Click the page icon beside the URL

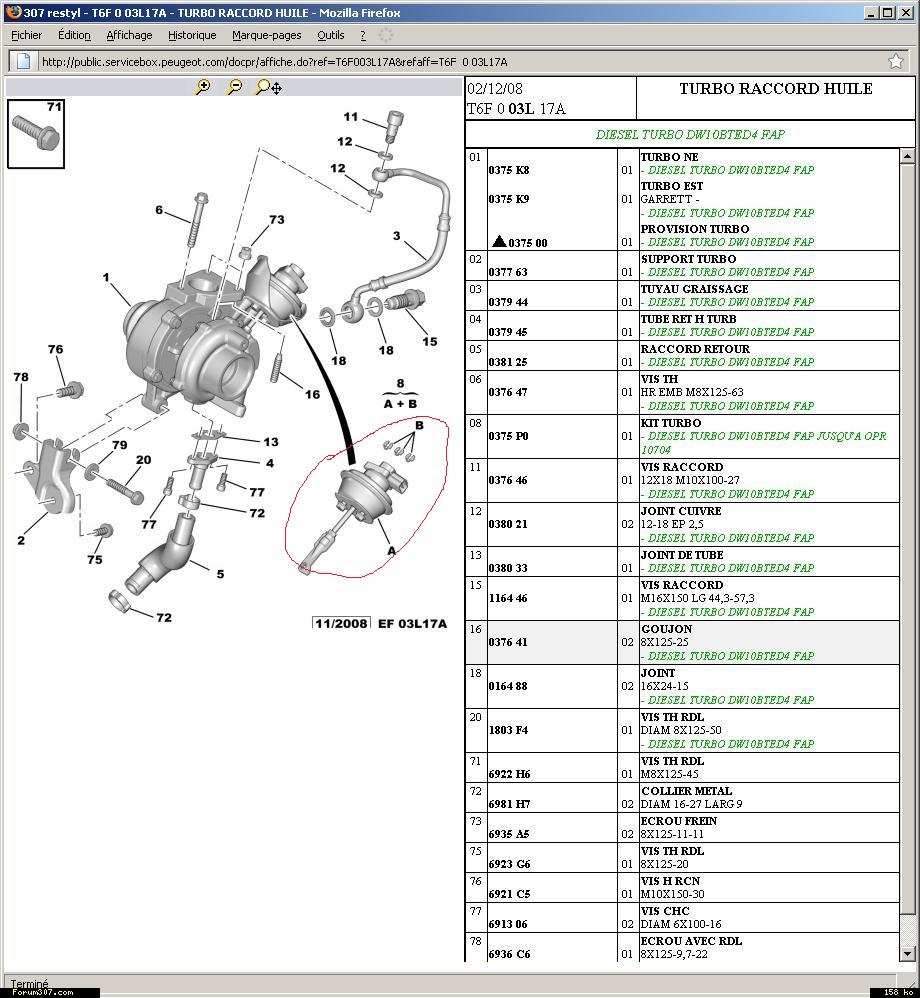pyautogui.click(x=24, y=61)
